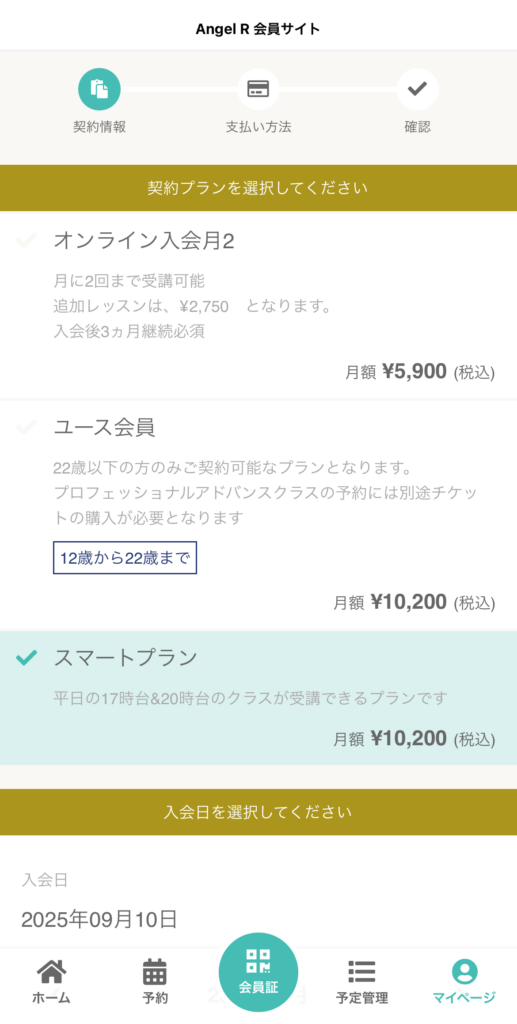Screen dimensions: 517x1024
Task: Click the 入会日 field label
Action: (x=44, y=880)
